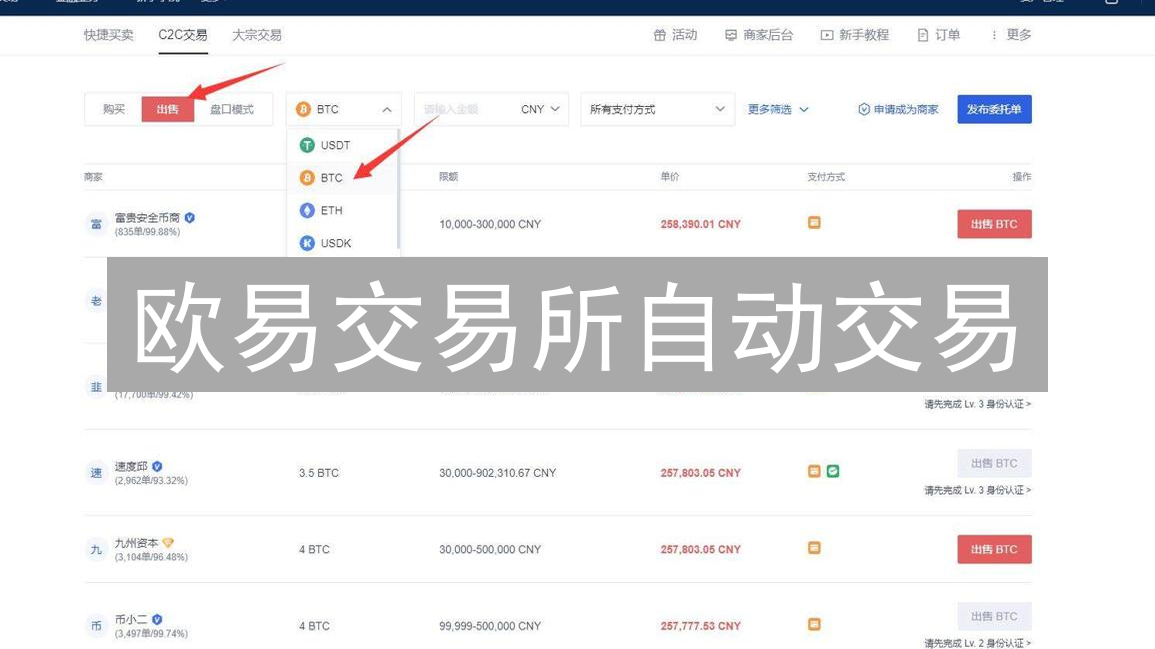1155x649 pixels.
Task: Click verified badge next to 速度邱
Action: (x=157, y=466)
